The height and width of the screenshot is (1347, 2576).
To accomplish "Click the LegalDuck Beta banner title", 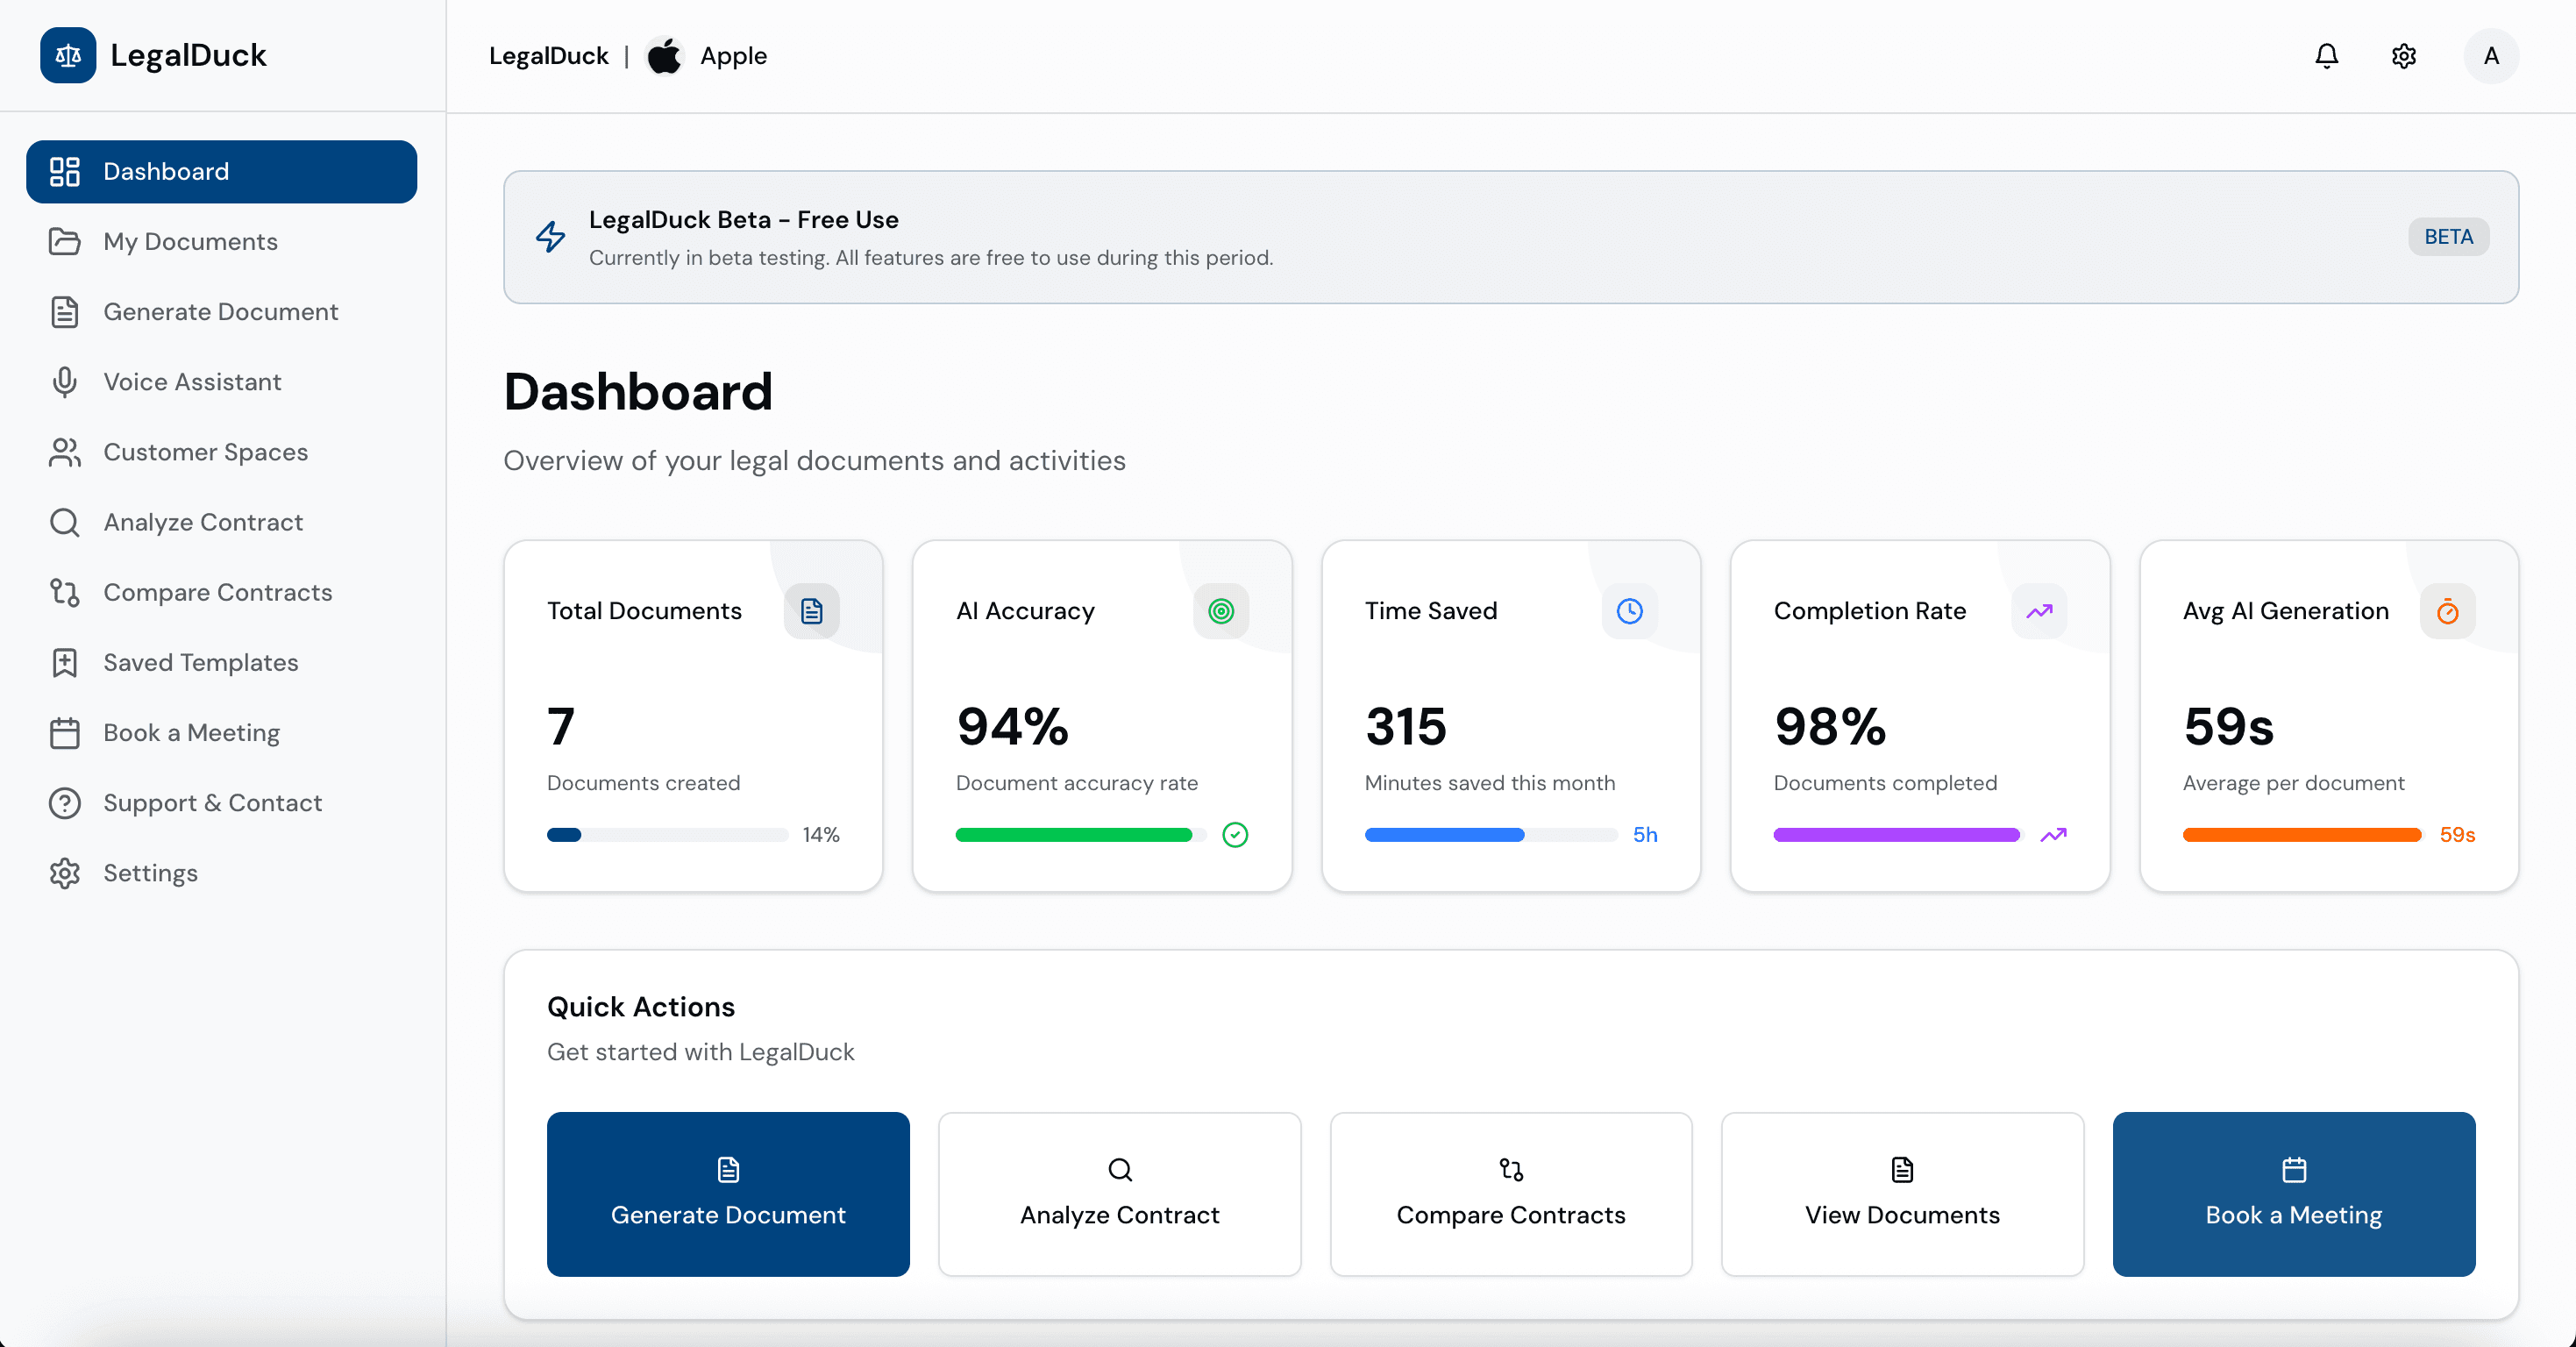I will pyautogui.click(x=743, y=220).
